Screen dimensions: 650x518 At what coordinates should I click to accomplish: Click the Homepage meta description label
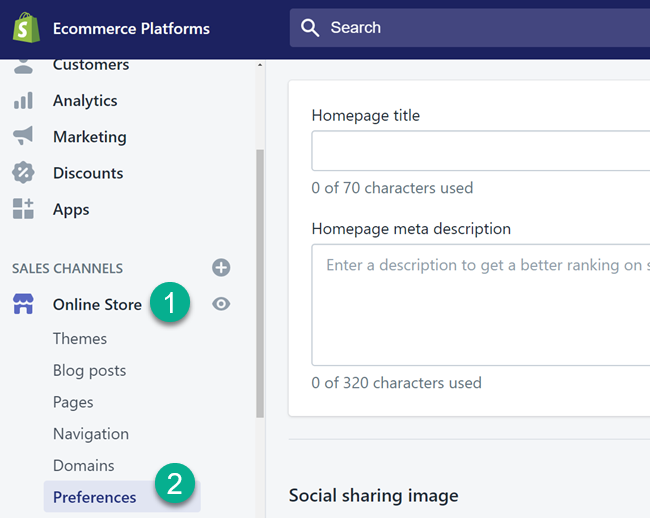[411, 229]
